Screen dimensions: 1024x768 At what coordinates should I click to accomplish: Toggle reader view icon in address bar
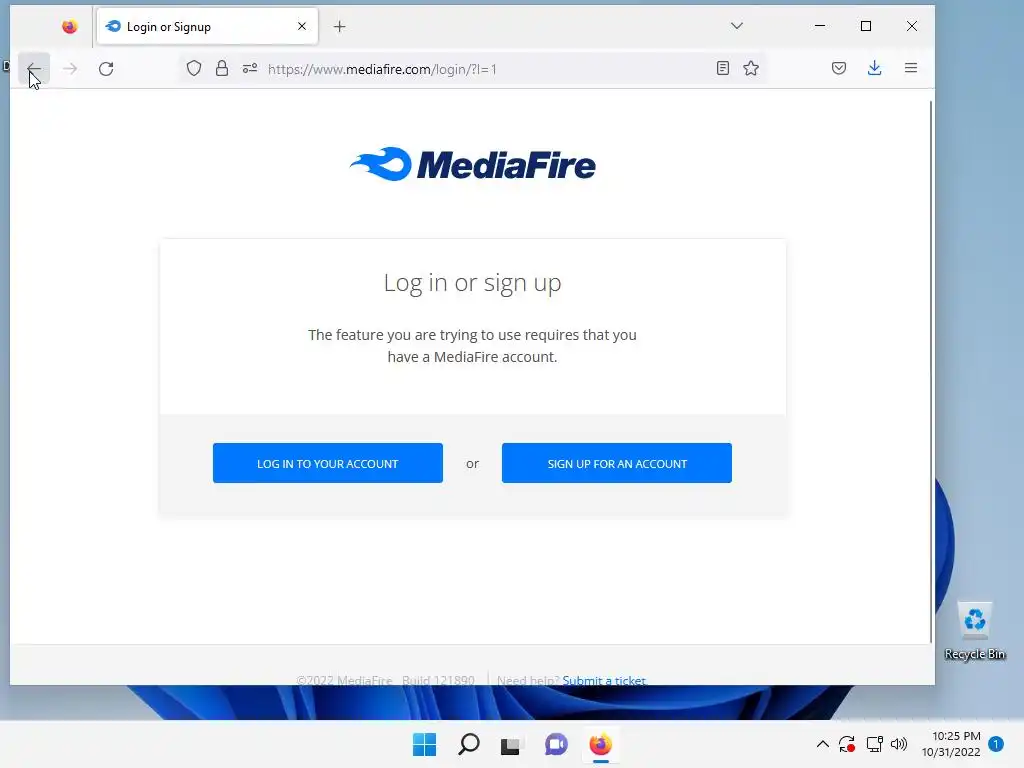722,69
